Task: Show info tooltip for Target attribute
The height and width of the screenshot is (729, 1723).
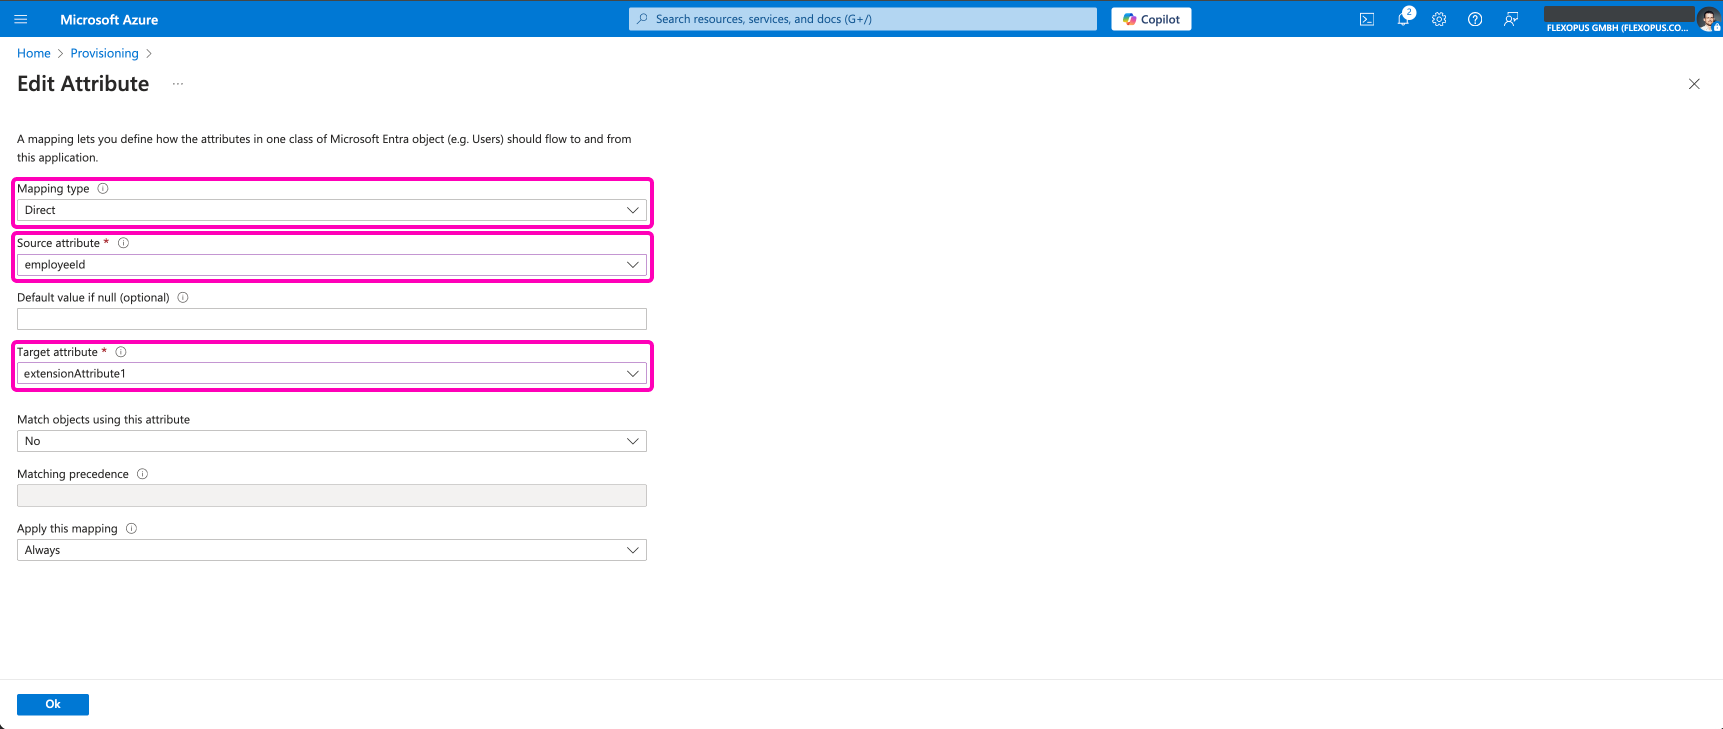Action: point(121,352)
